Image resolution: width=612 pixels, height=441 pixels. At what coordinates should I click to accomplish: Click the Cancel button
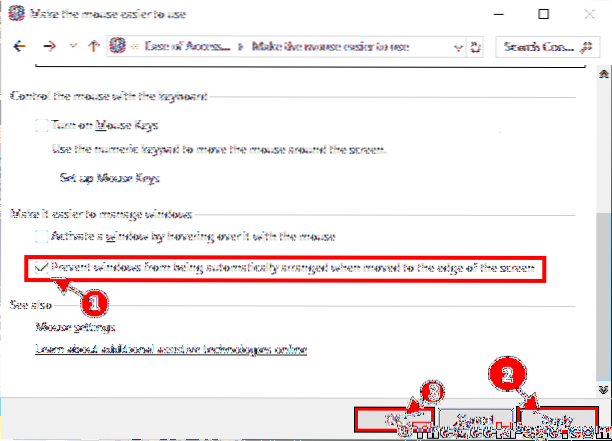pyautogui.click(x=475, y=420)
